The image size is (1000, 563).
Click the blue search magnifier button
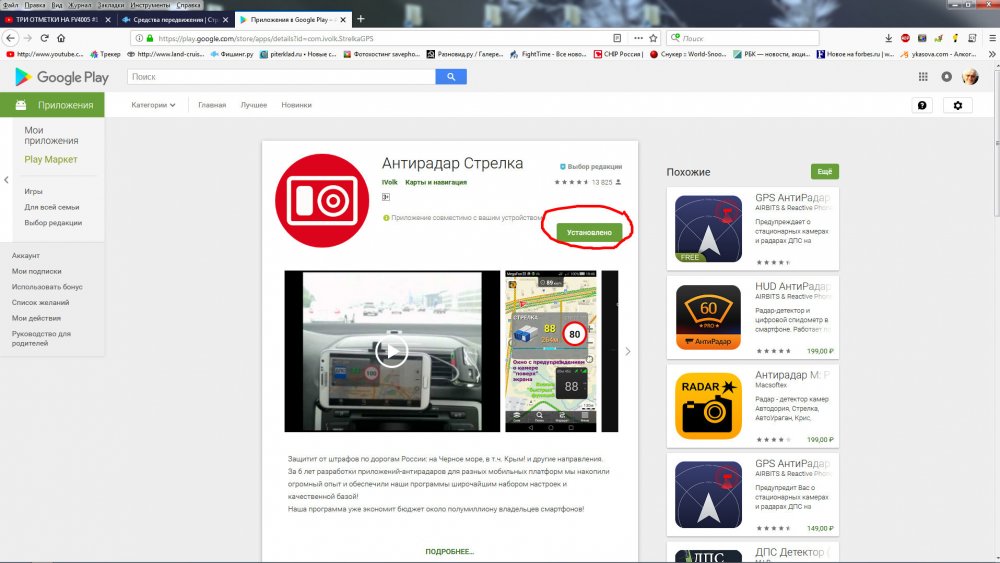(x=451, y=77)
